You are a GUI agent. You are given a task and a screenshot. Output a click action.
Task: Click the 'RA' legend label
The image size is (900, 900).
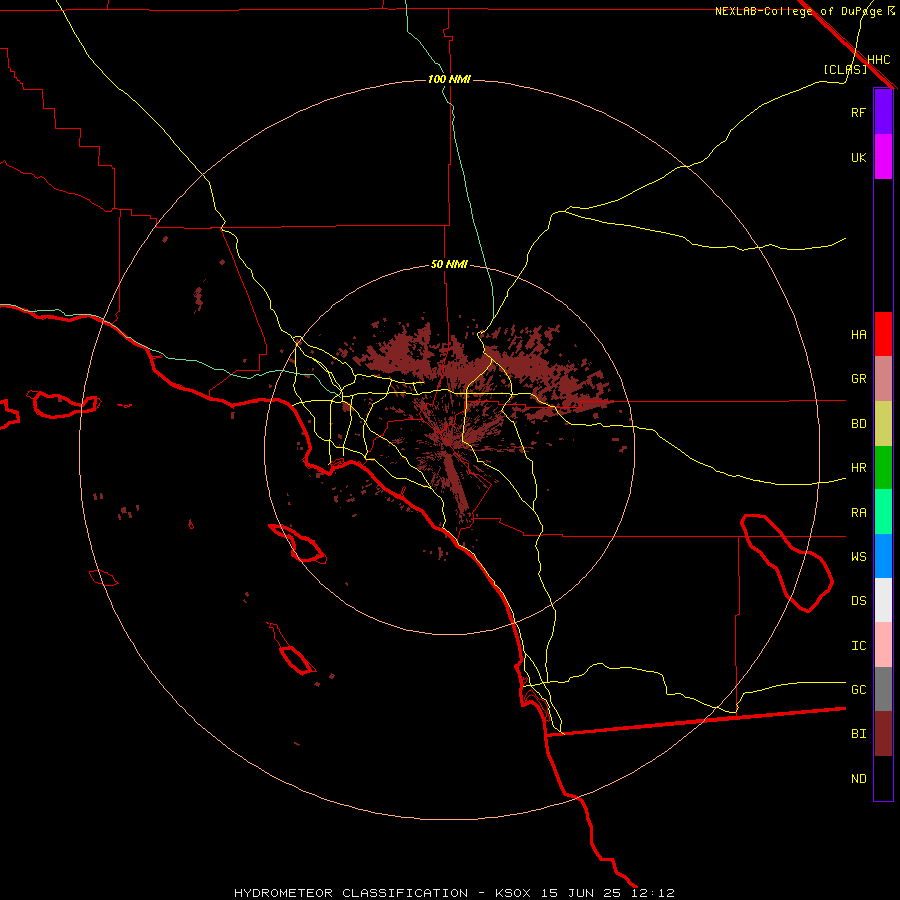pyautogui.click(x=858, y=513)
